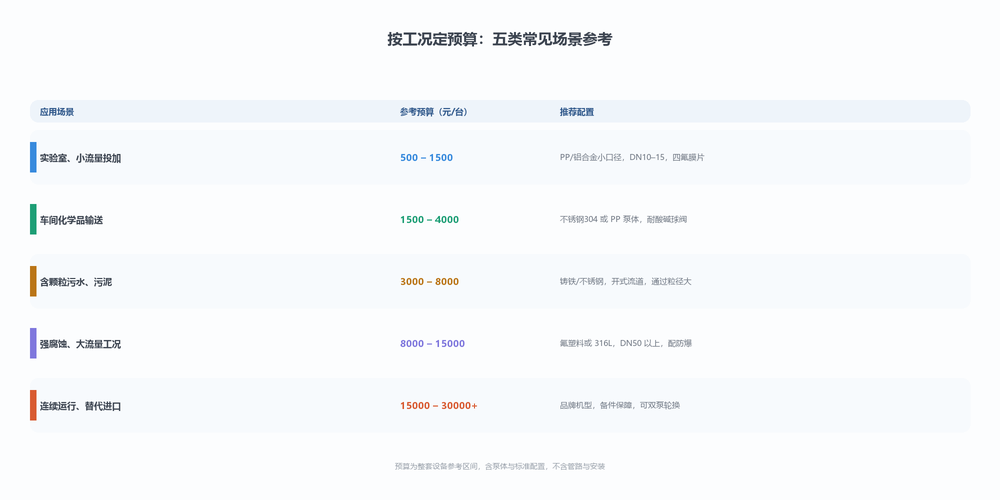Image resolution: width=1000 pixels, height=500 pixels.
Task: Click the title 按工况定预算：五类常见场景参考
Action: [500, 40]
